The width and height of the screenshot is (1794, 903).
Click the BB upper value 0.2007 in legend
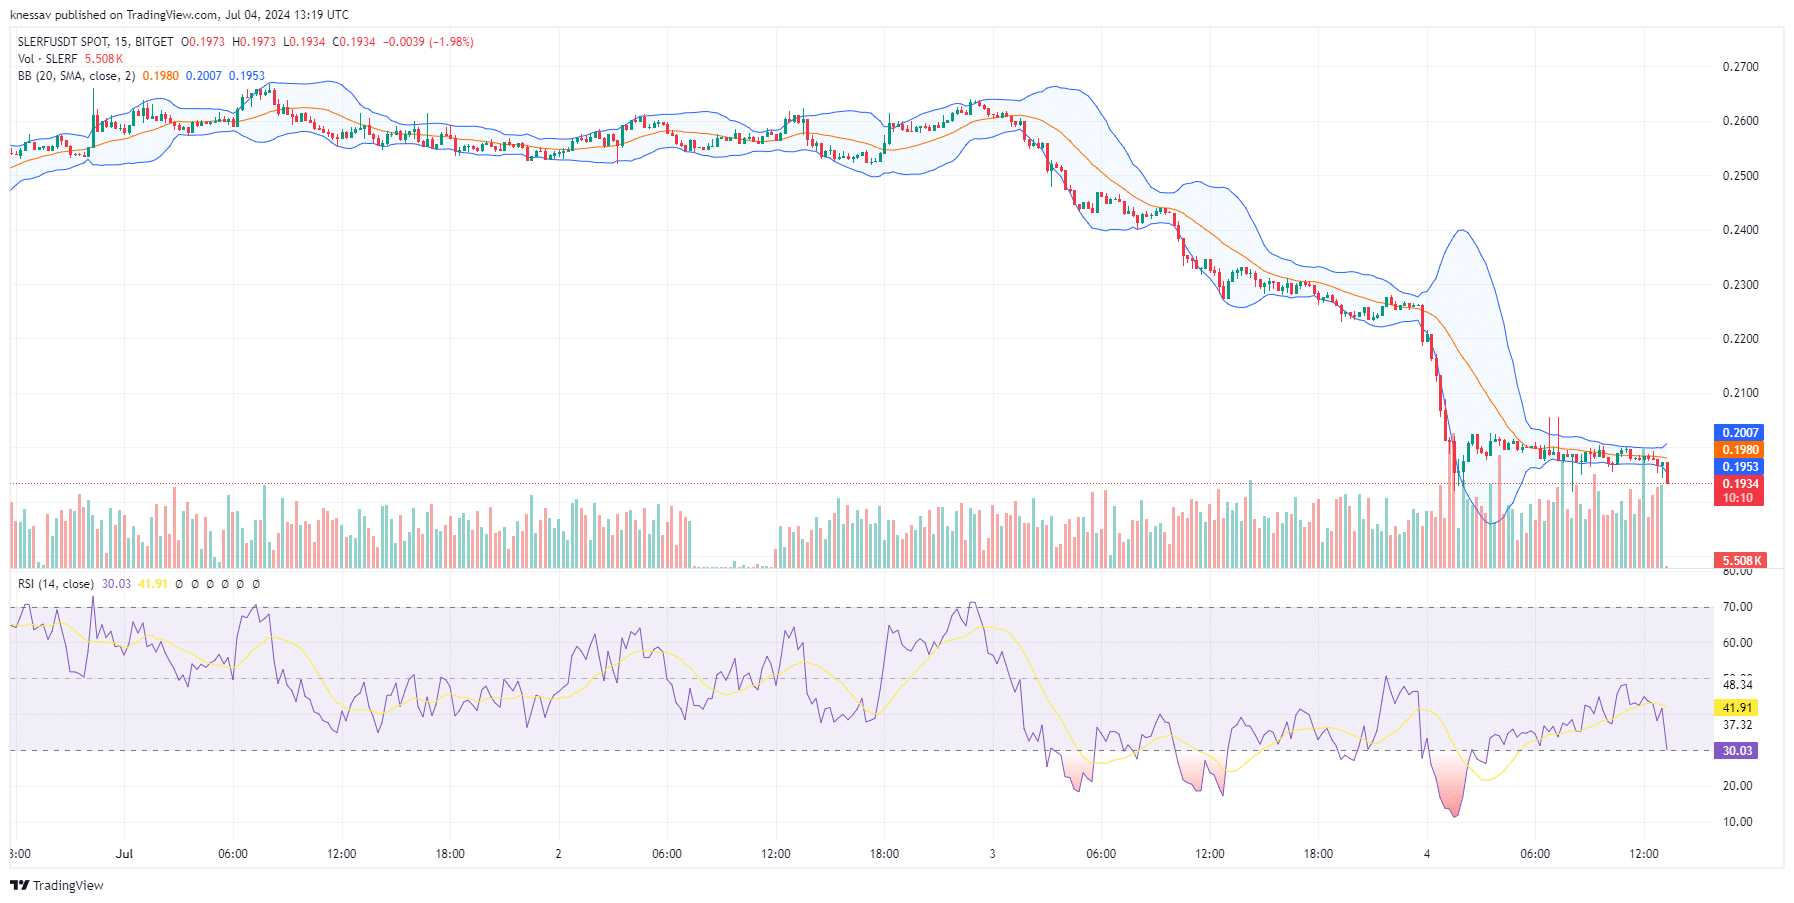(x=204, y=76)
